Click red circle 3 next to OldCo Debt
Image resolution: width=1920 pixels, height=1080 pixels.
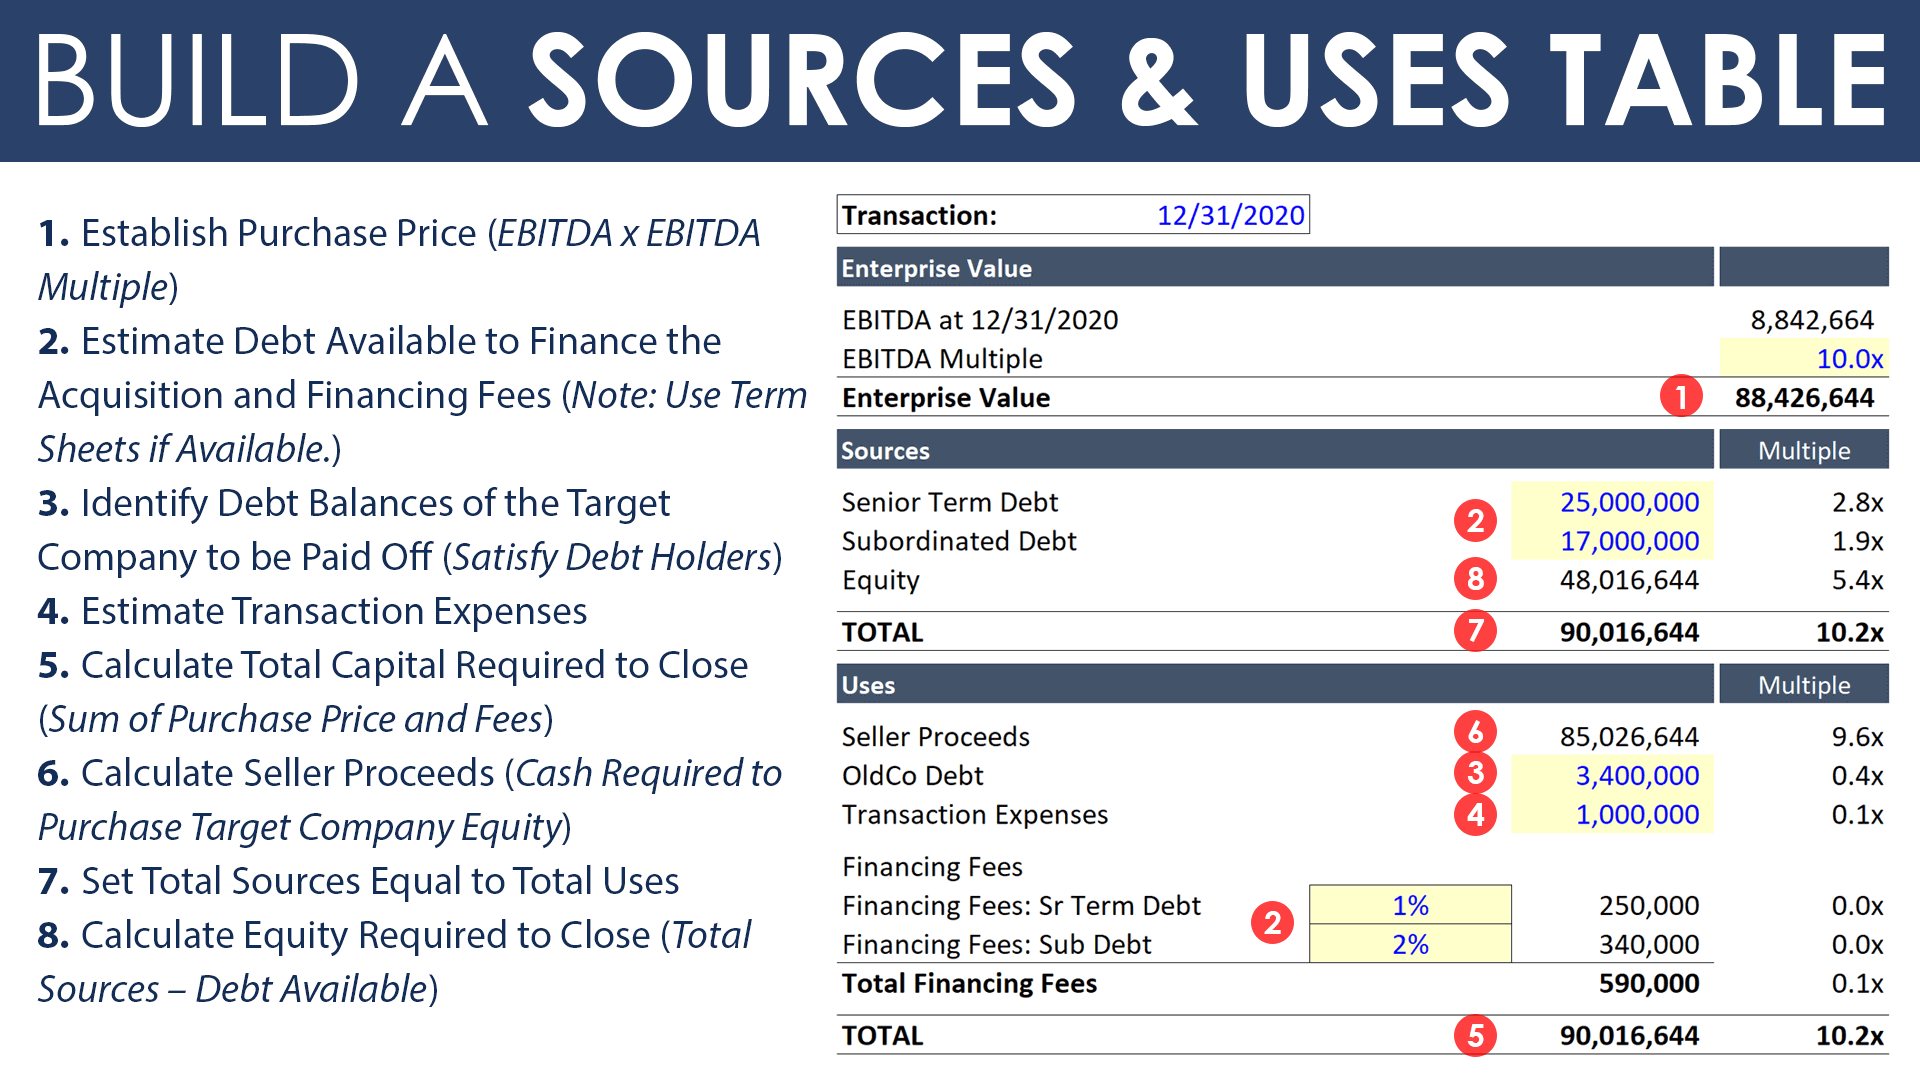[x=1475, y=773]
